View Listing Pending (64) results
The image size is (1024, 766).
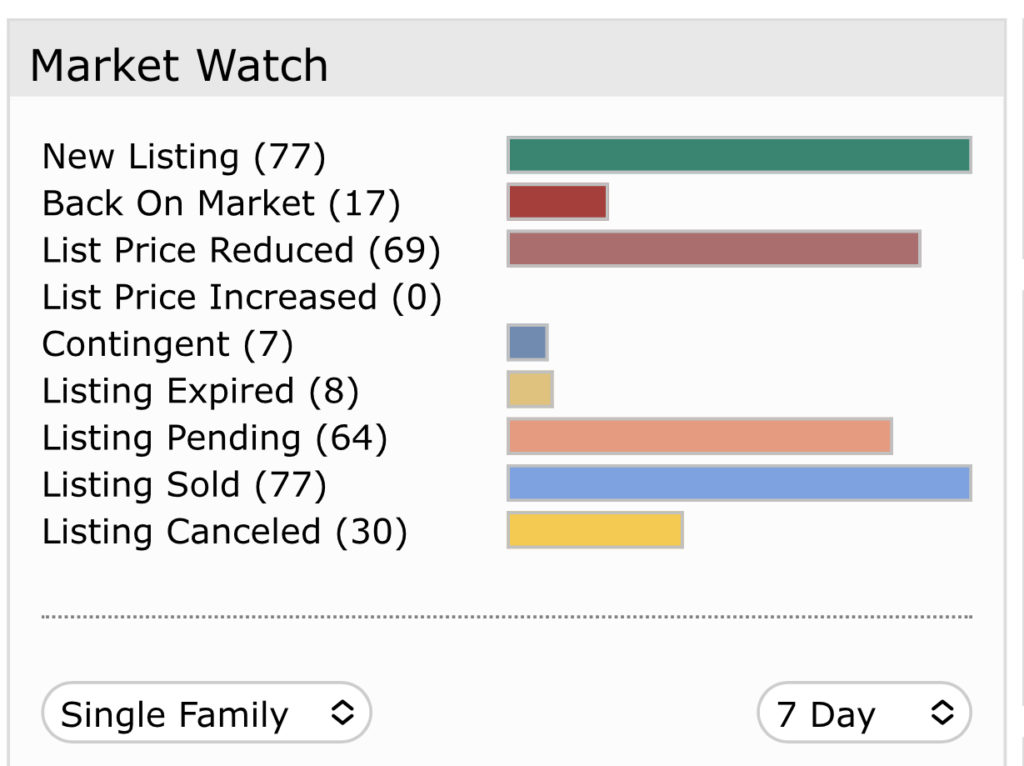(x=214, y=438)
